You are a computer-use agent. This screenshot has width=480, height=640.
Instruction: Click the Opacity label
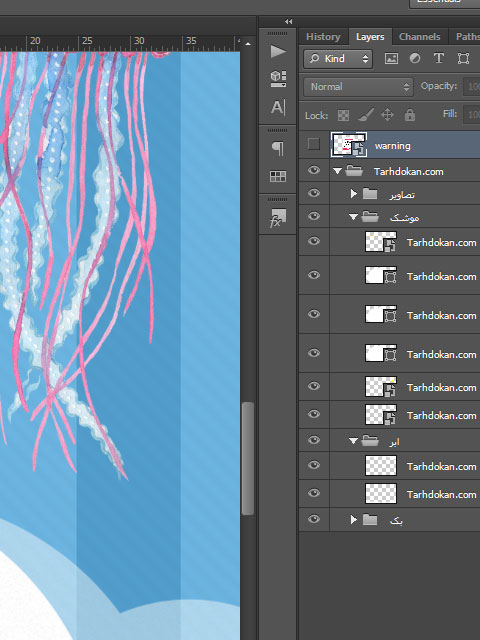[x=438, y=86]
